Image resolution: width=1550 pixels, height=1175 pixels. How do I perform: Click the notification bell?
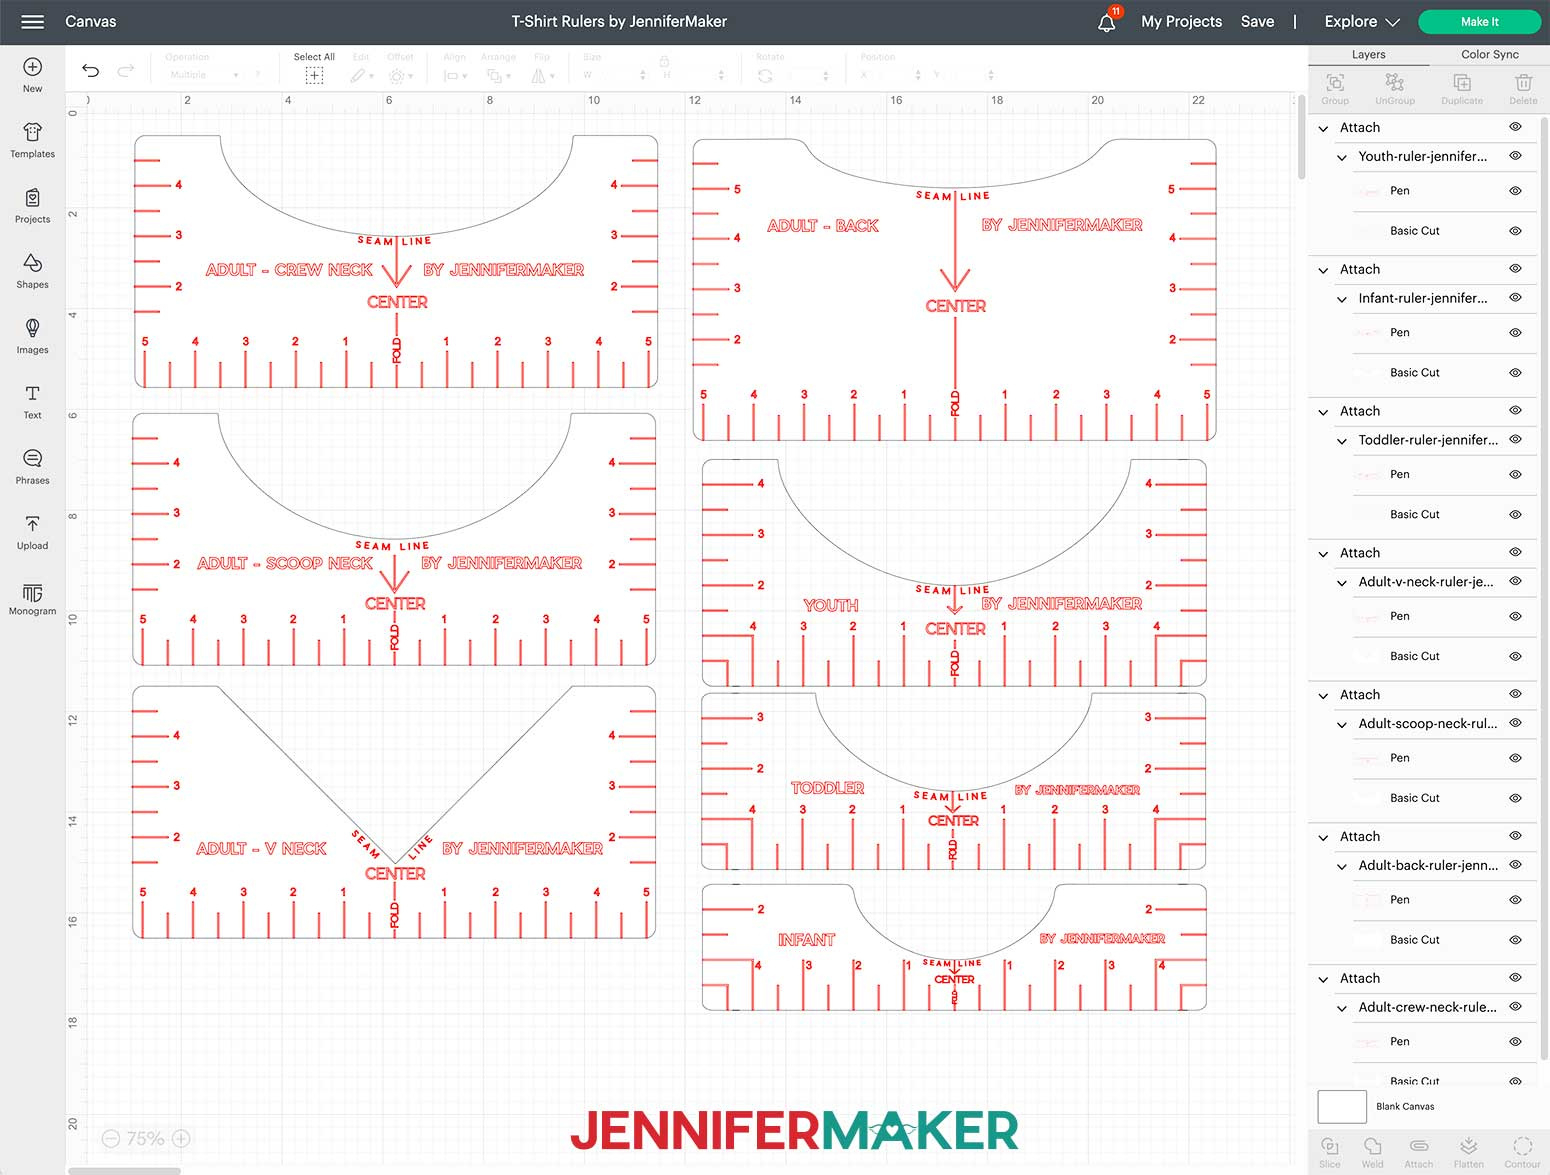pos(1106,21)
